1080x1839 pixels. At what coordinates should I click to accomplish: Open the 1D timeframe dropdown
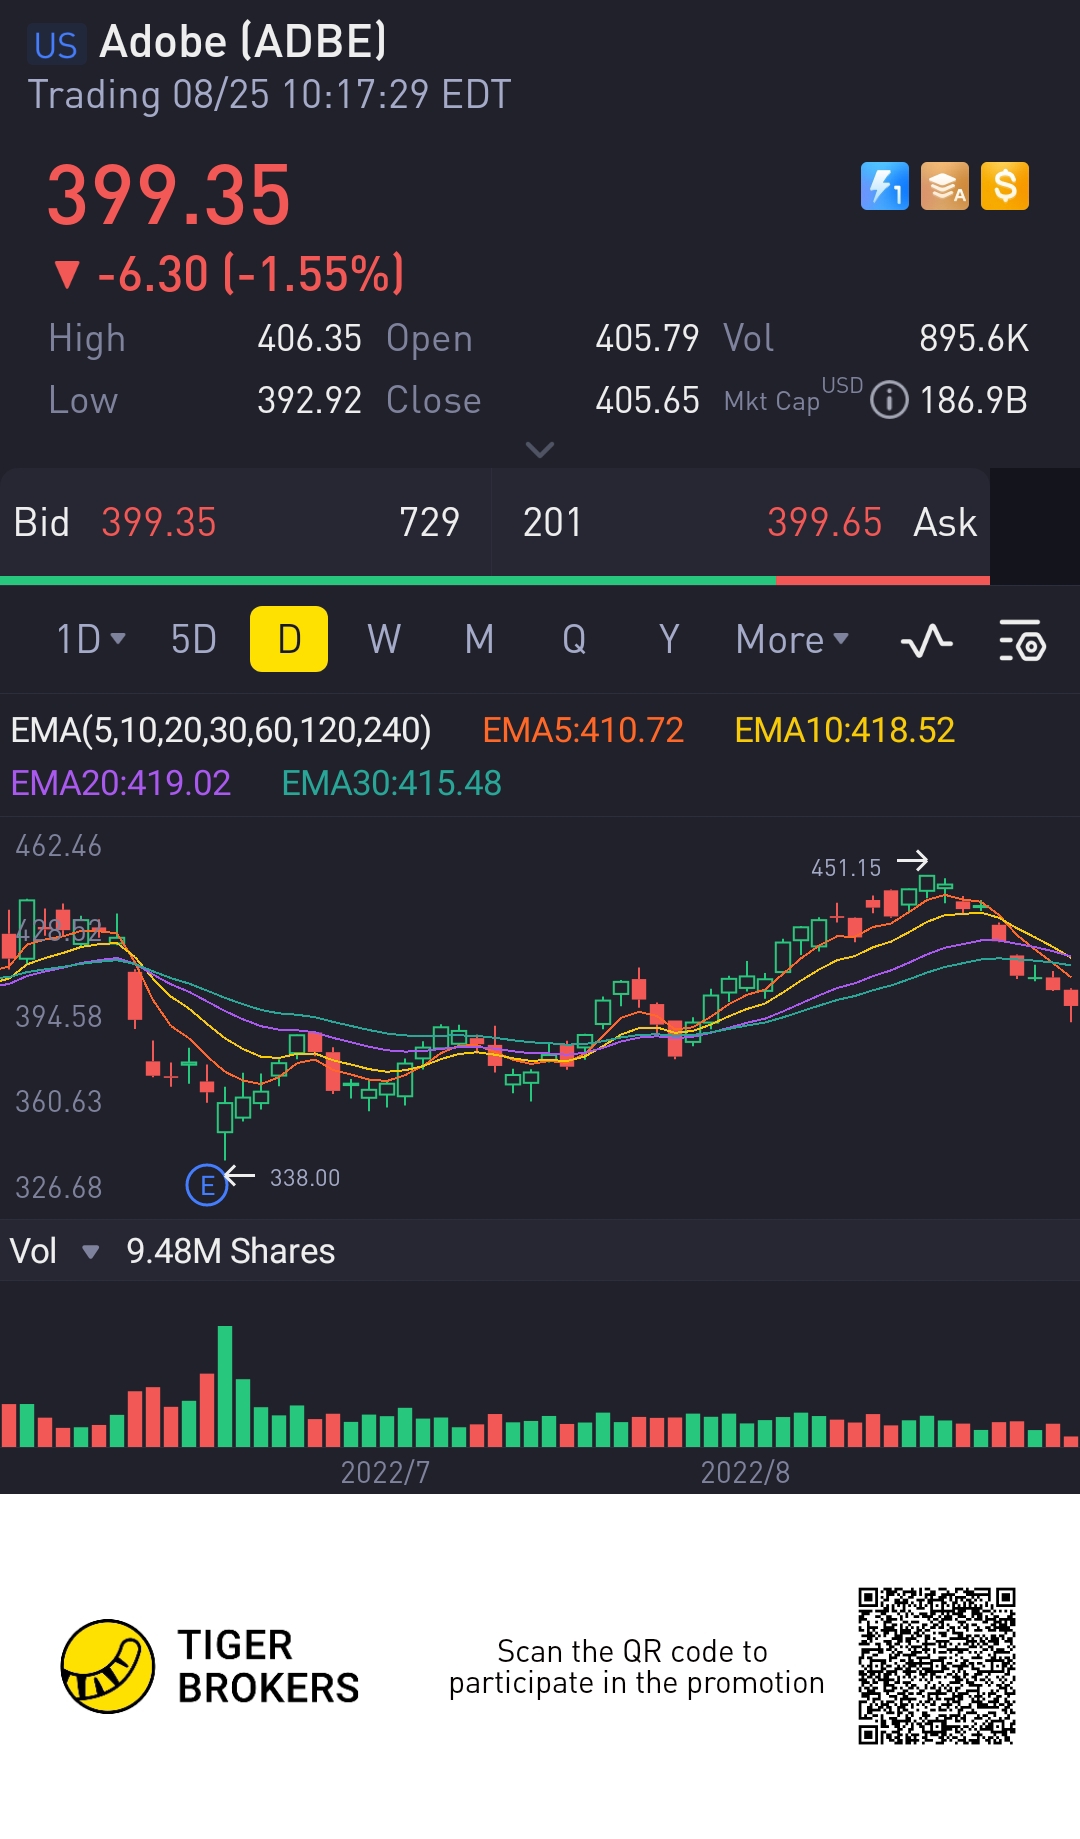tap(91, 639)
